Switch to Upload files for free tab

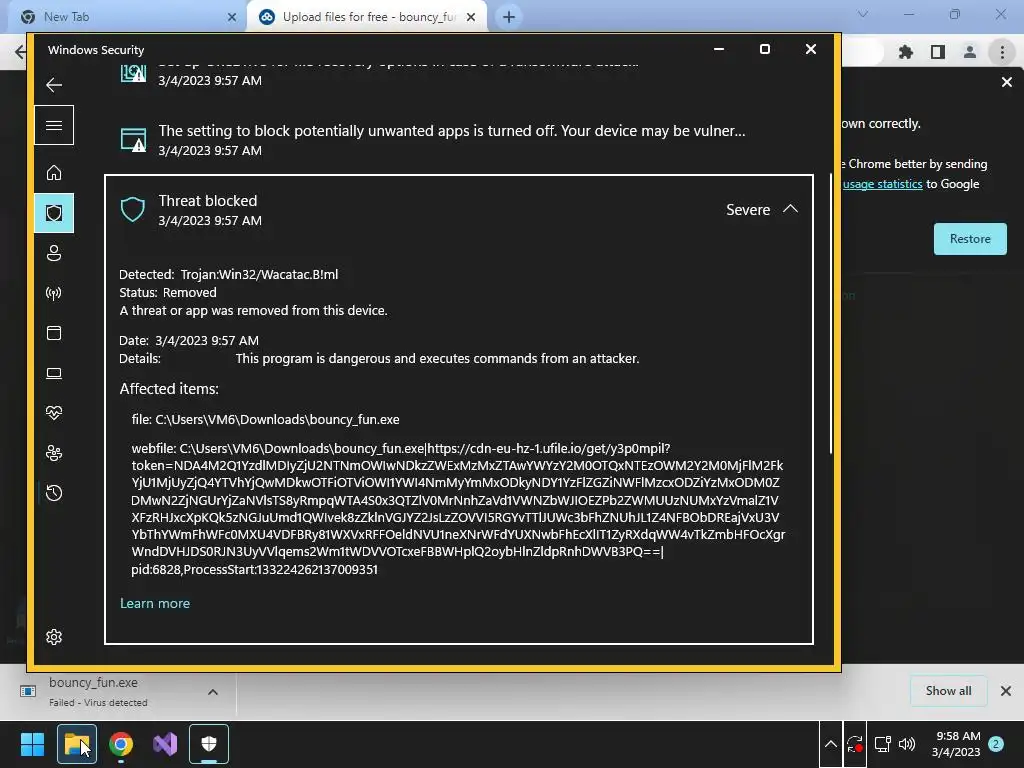[x=366, y=16]
